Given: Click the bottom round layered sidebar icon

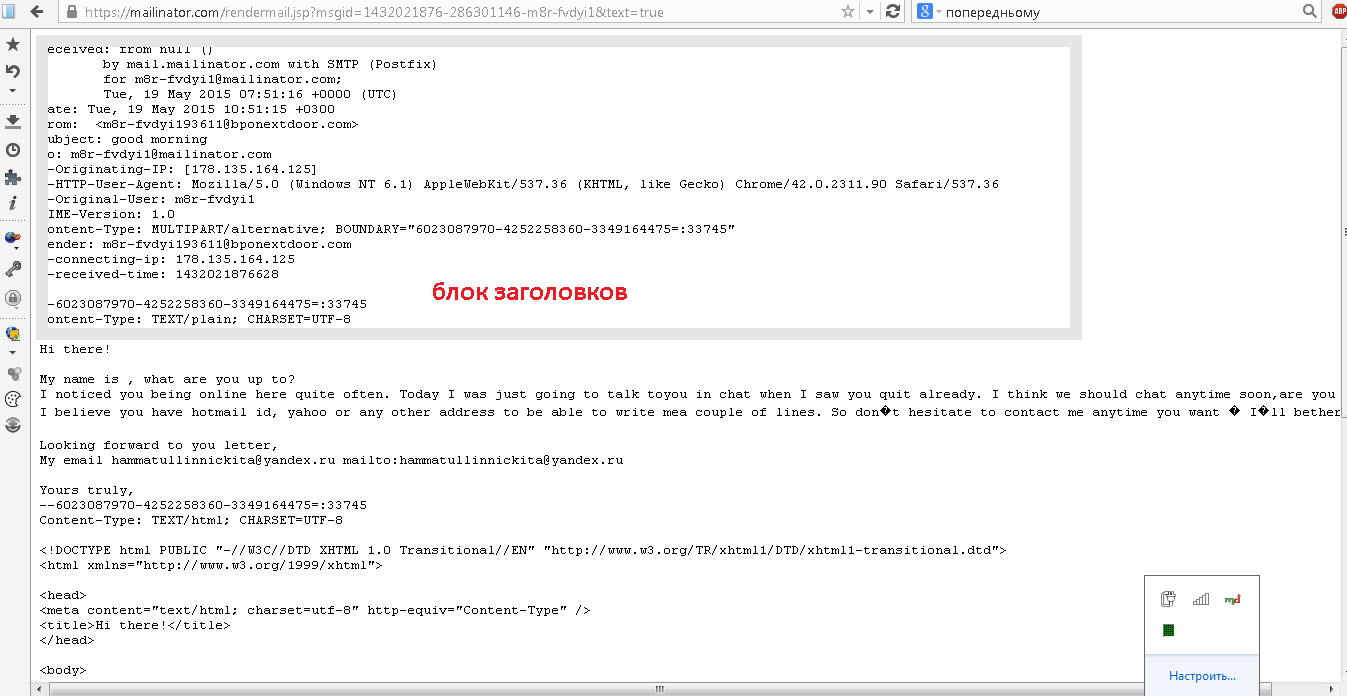Looking at the screenshot, I should click(13, 425).
